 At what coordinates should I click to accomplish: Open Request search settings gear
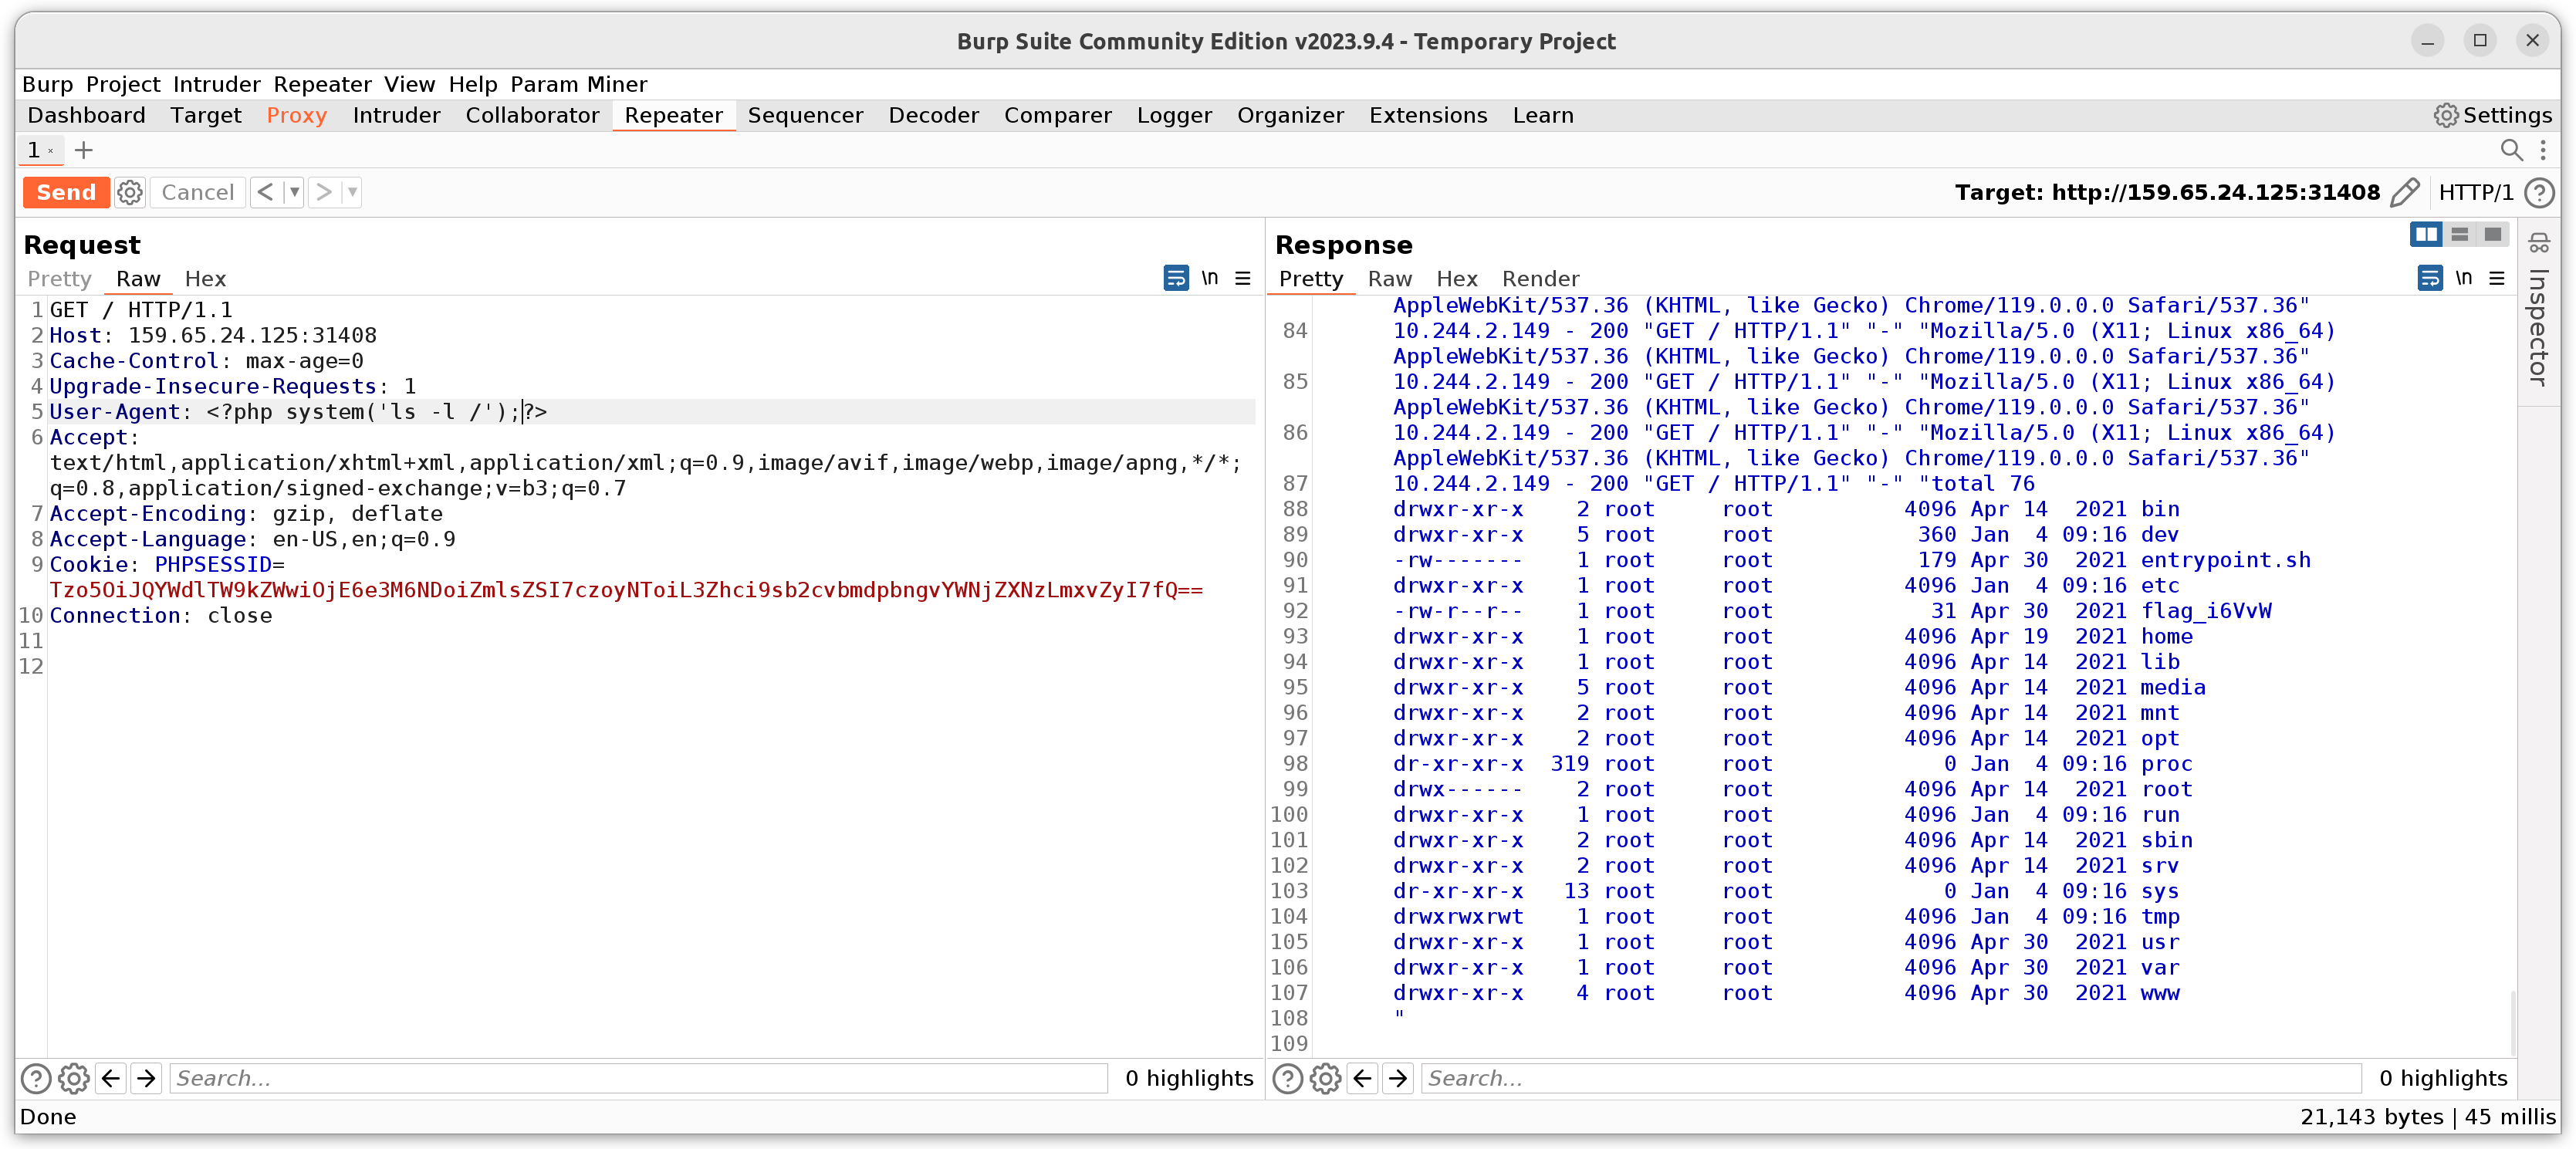(x=74, y=1078)
